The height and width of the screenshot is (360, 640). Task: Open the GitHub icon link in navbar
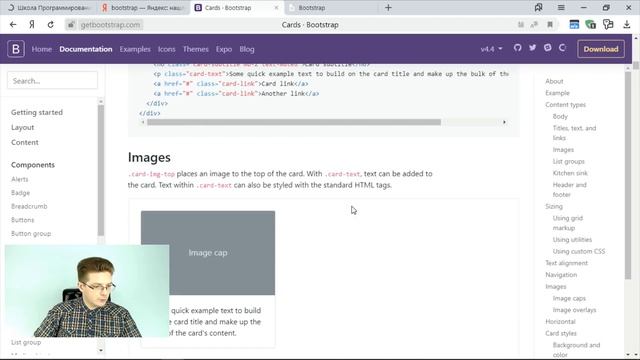(x=518, y=48)
